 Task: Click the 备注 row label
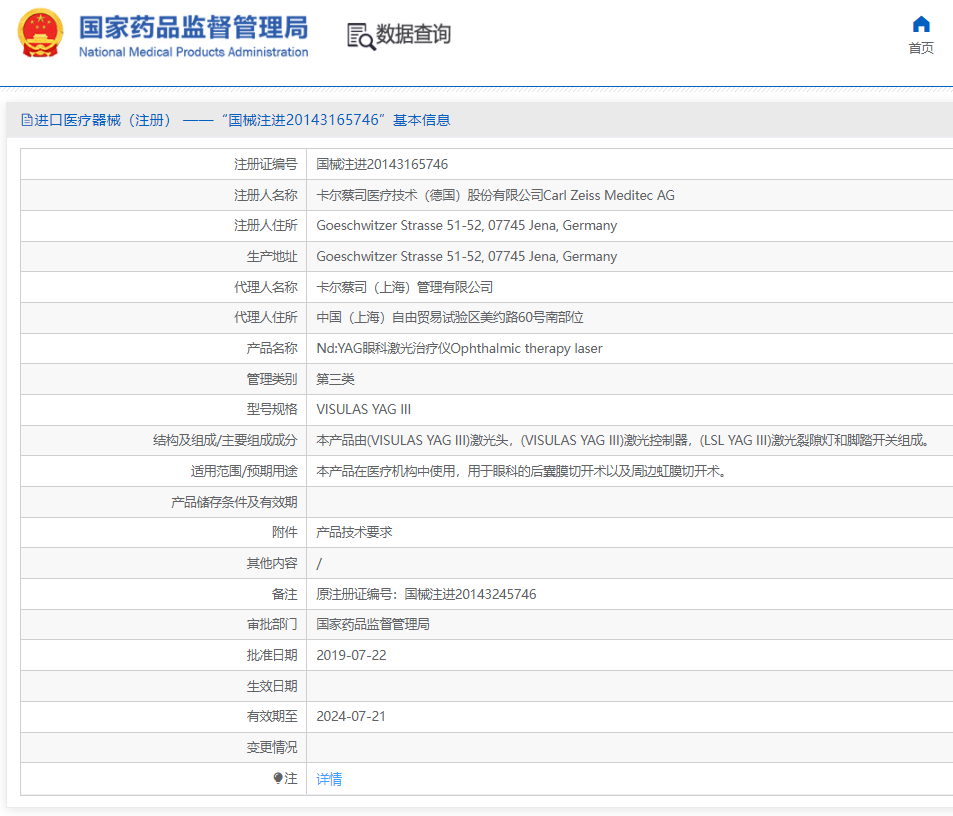pyautogui.click(x=284, y=594)
